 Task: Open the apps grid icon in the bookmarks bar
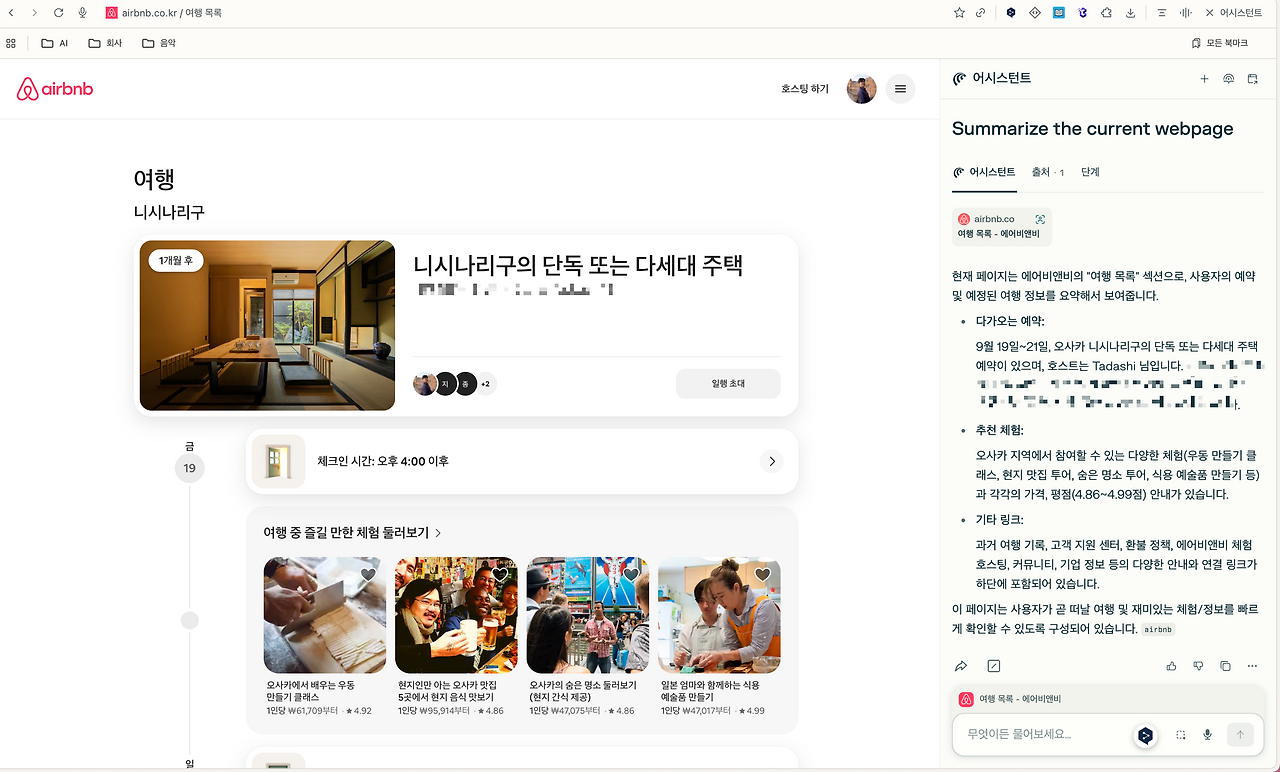tap(11, 43)
